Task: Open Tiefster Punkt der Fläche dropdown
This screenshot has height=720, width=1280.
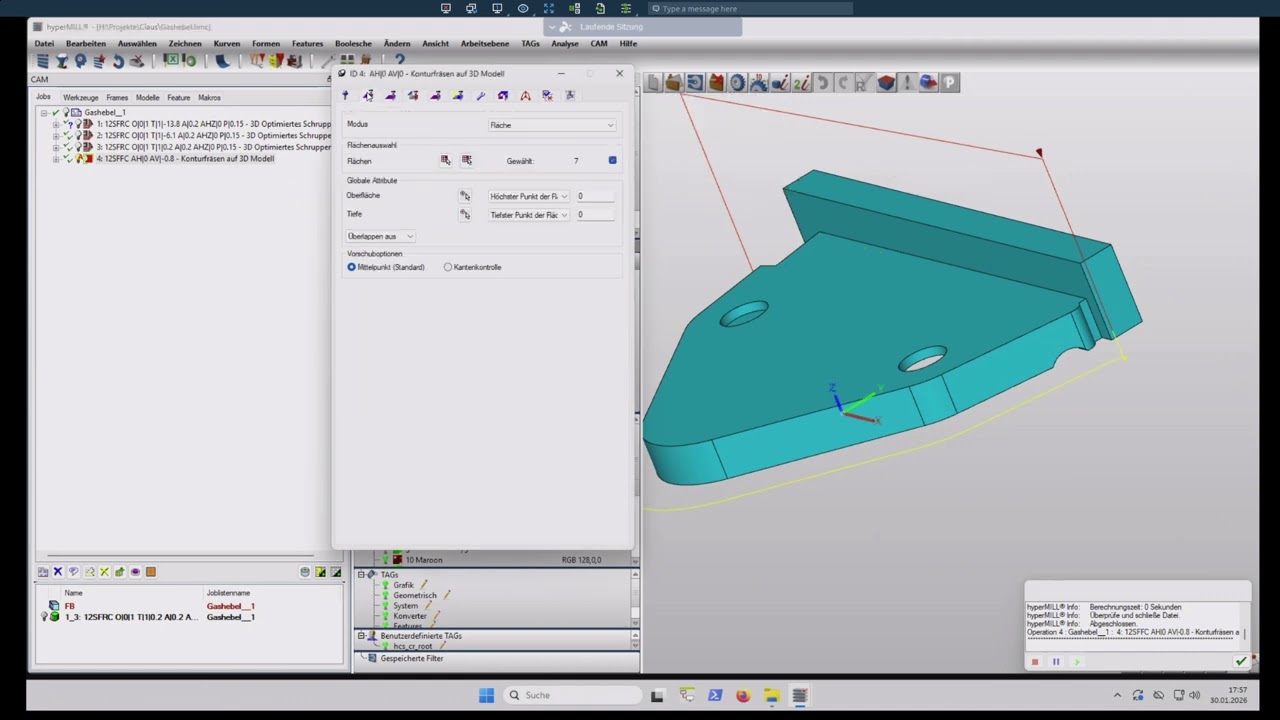Action: tap(529, 214)
